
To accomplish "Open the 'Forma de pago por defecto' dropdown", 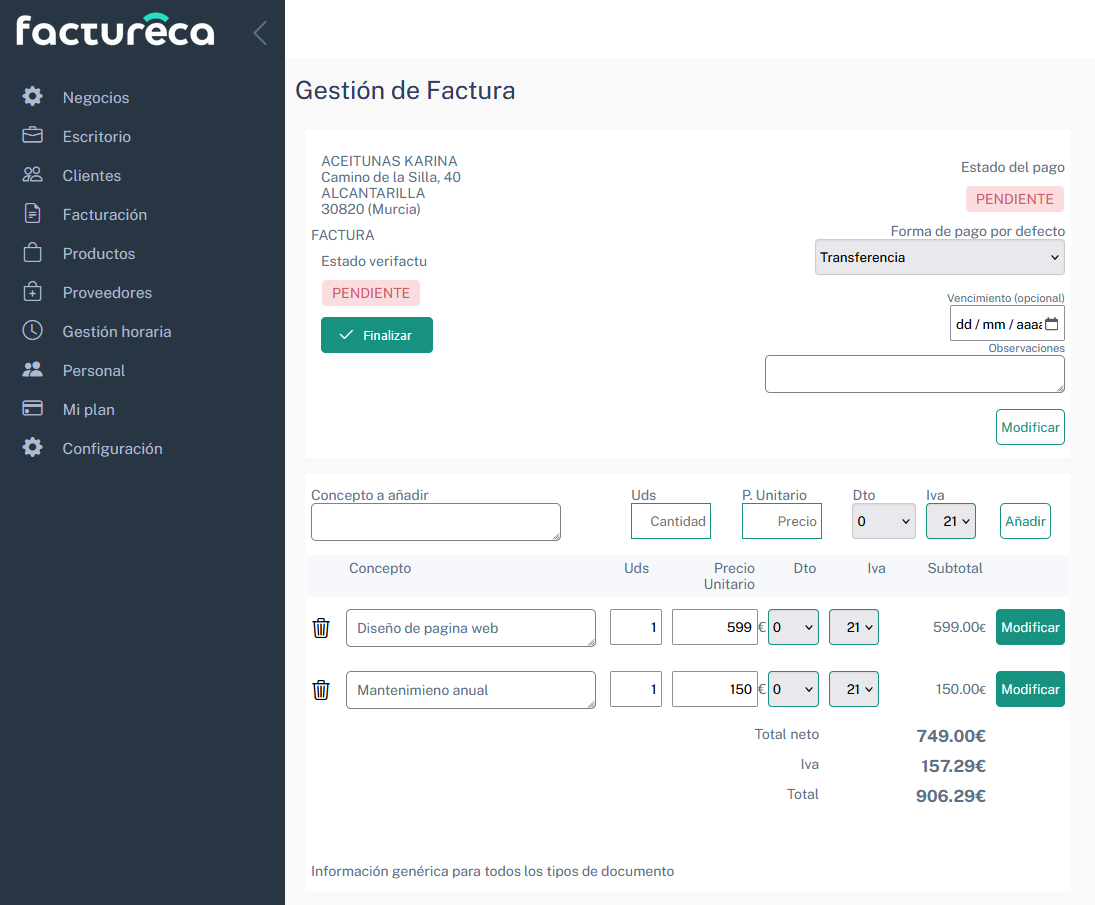I will 939,257.
